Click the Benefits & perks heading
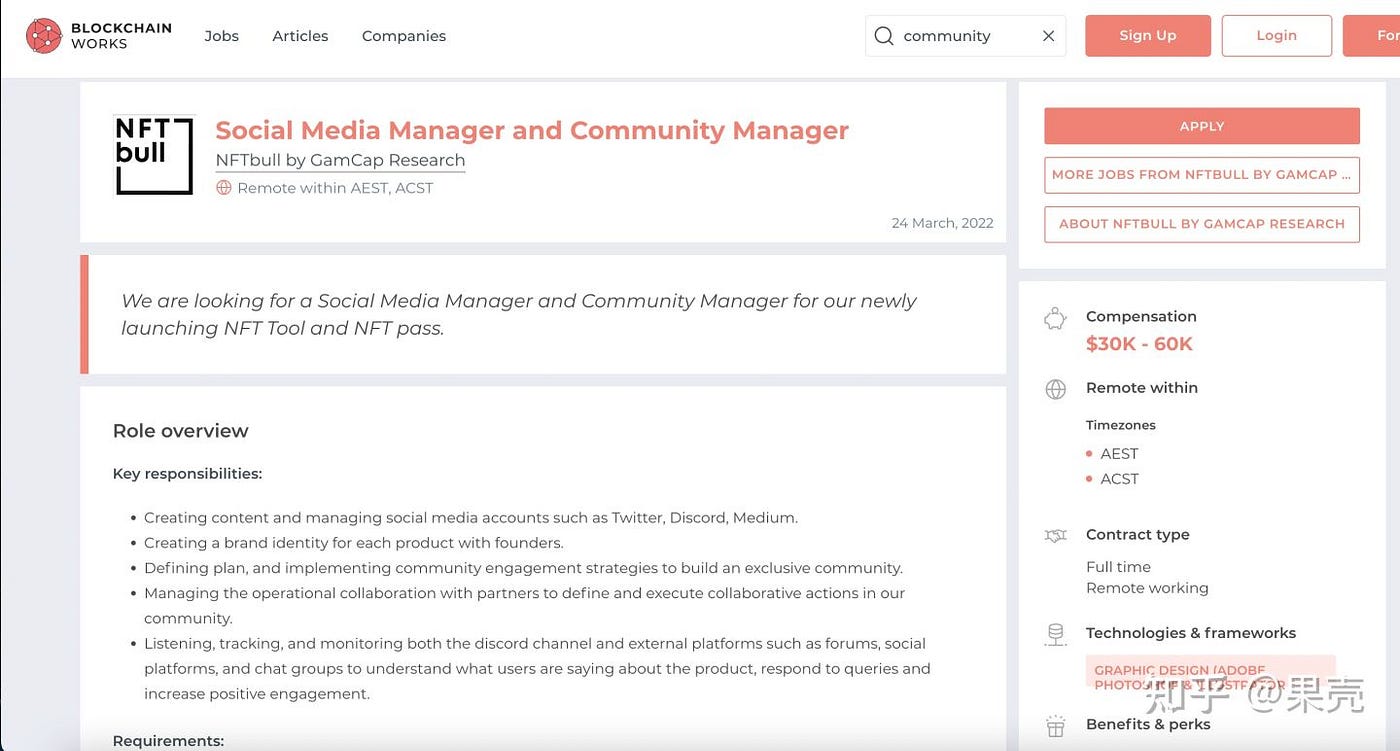This screenshot has height=751, width=1400. [1148, 725]
